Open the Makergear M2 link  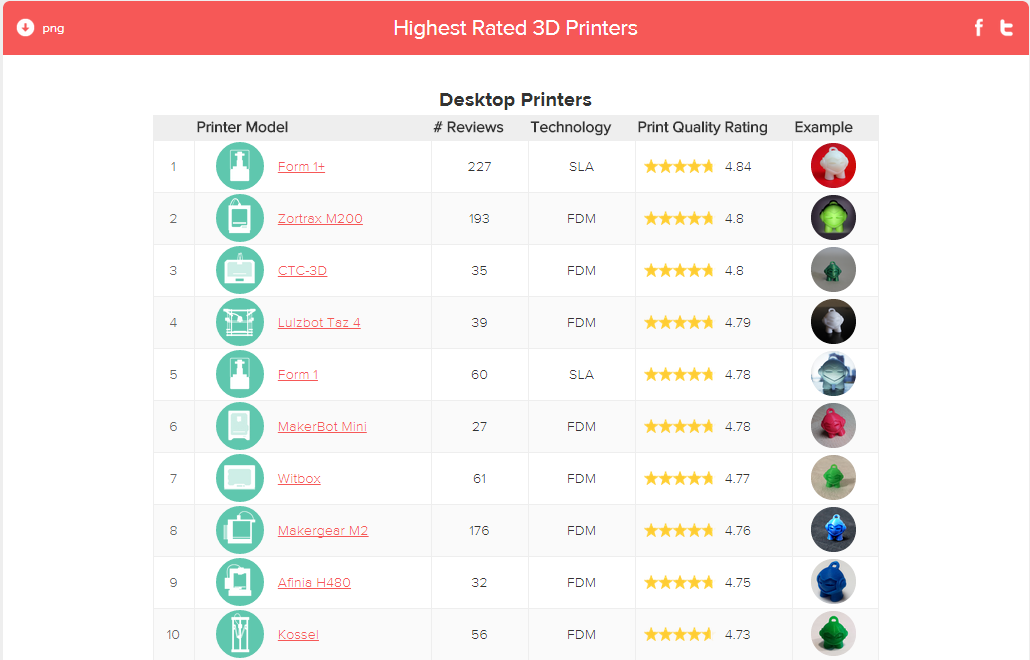pos(323,531)
